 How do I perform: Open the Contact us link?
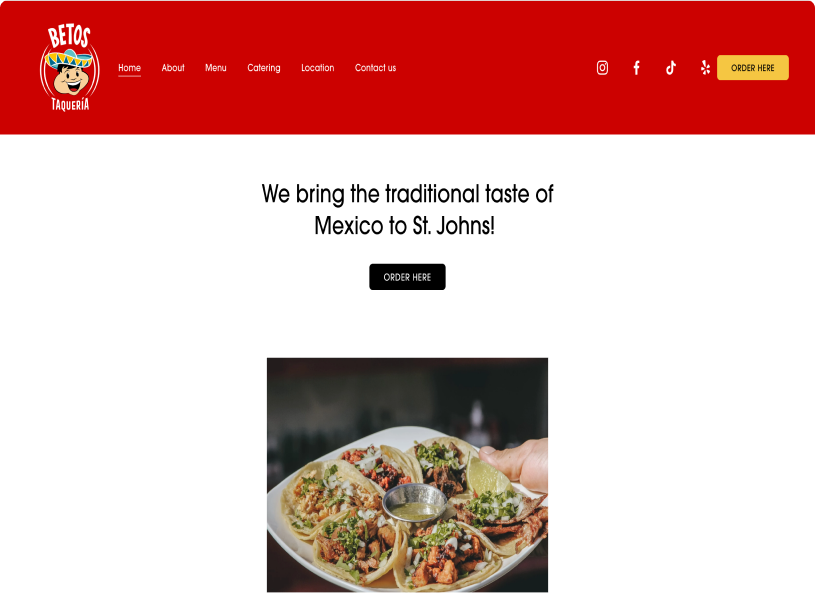tap(375, 68)
